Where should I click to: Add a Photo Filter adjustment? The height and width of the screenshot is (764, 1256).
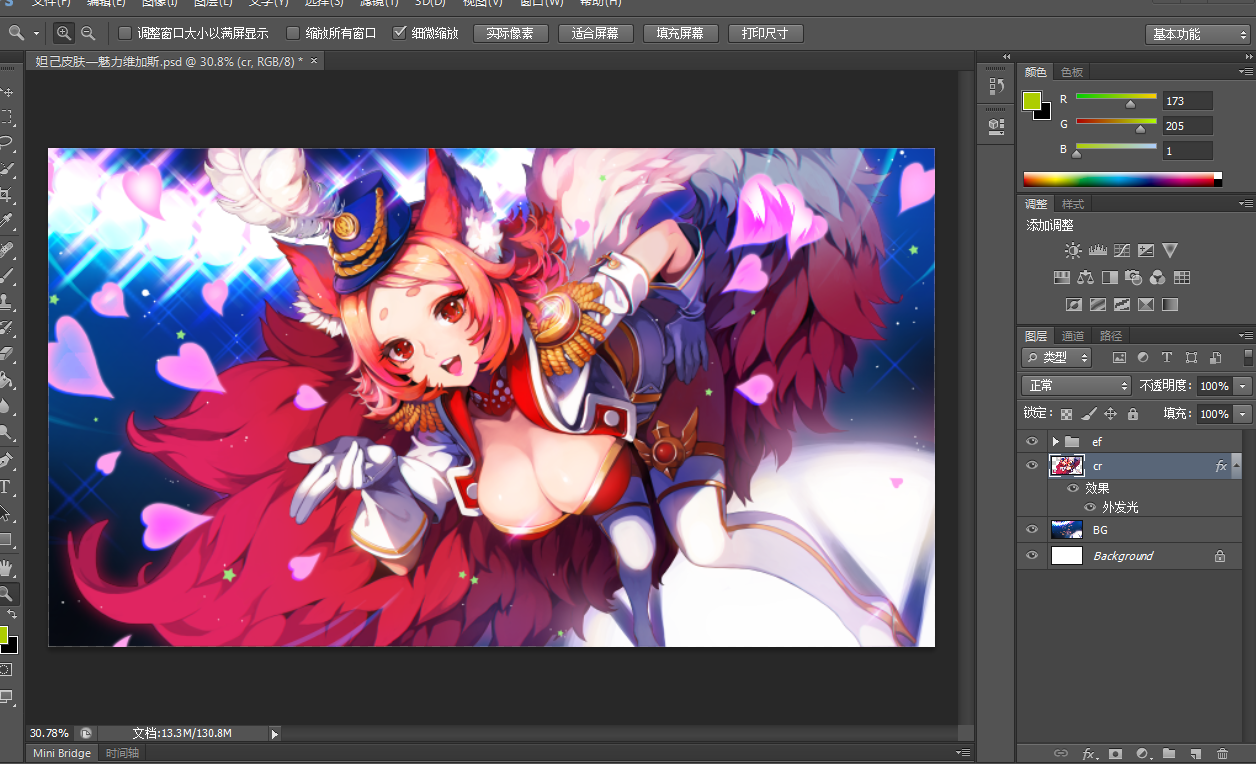point(1133,277)
